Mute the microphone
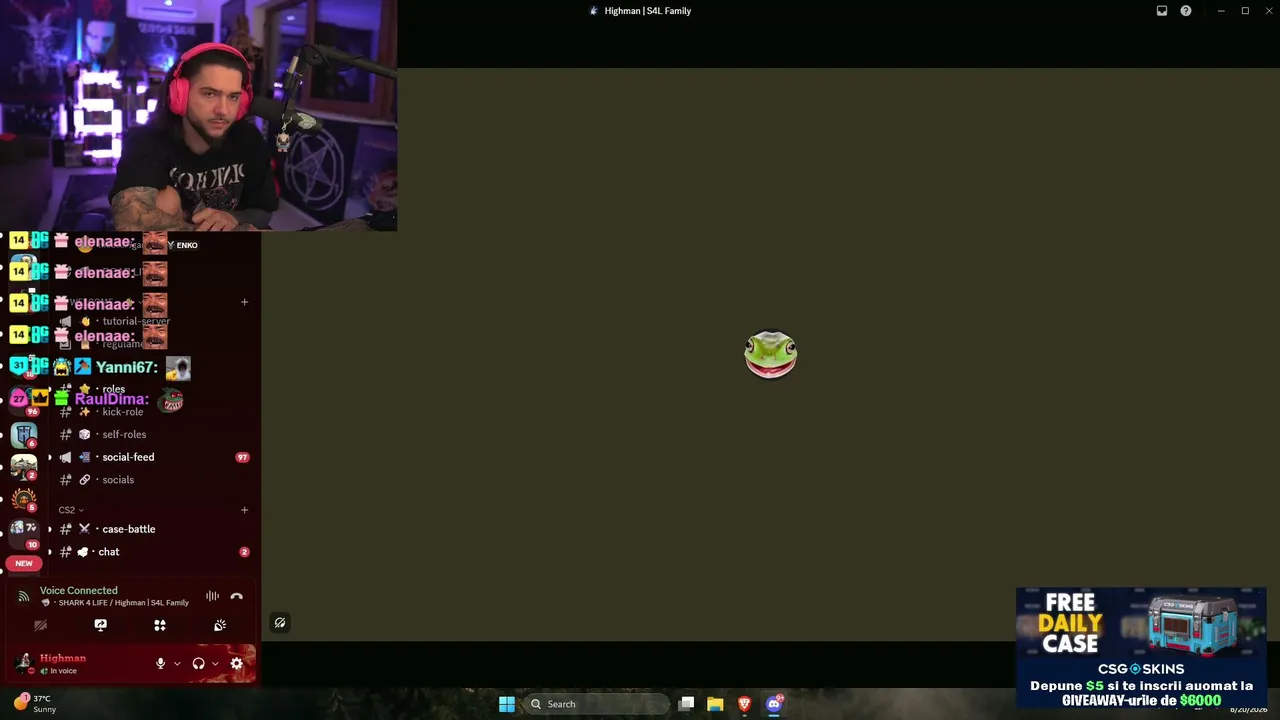1280x720 pixels. pos(160,663)
